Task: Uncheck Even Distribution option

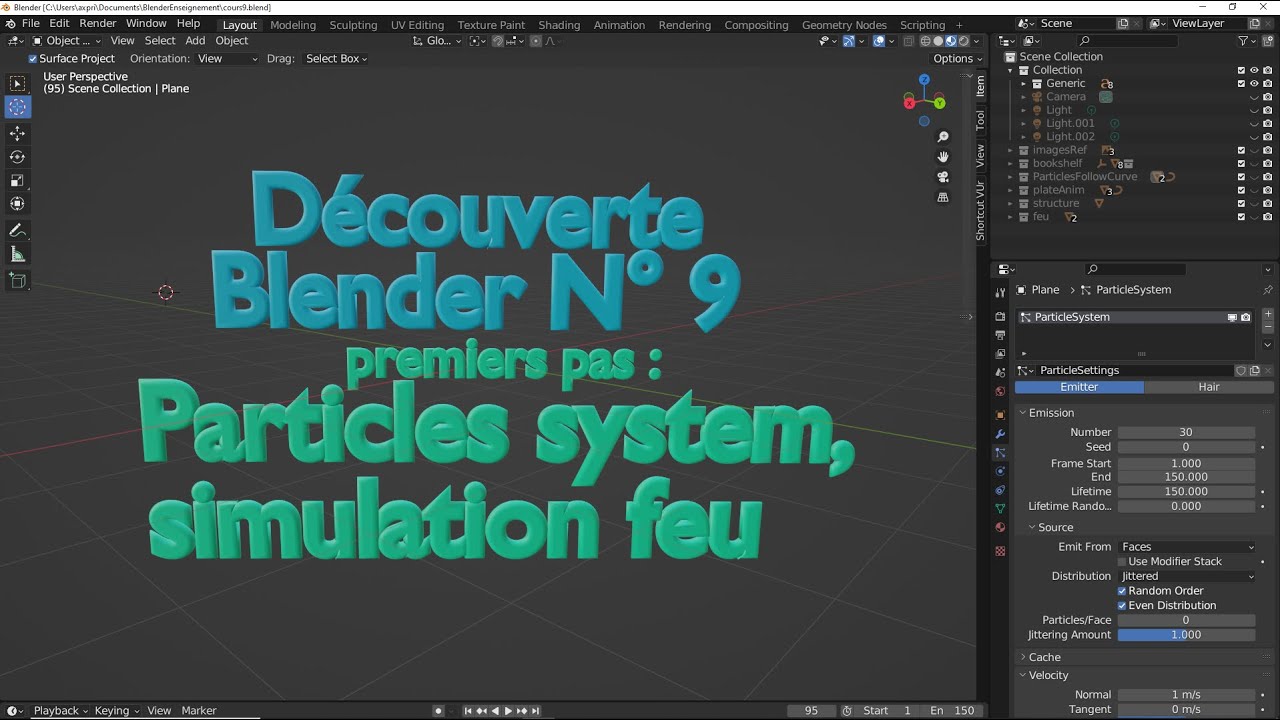Action: tap(1122, 606)
